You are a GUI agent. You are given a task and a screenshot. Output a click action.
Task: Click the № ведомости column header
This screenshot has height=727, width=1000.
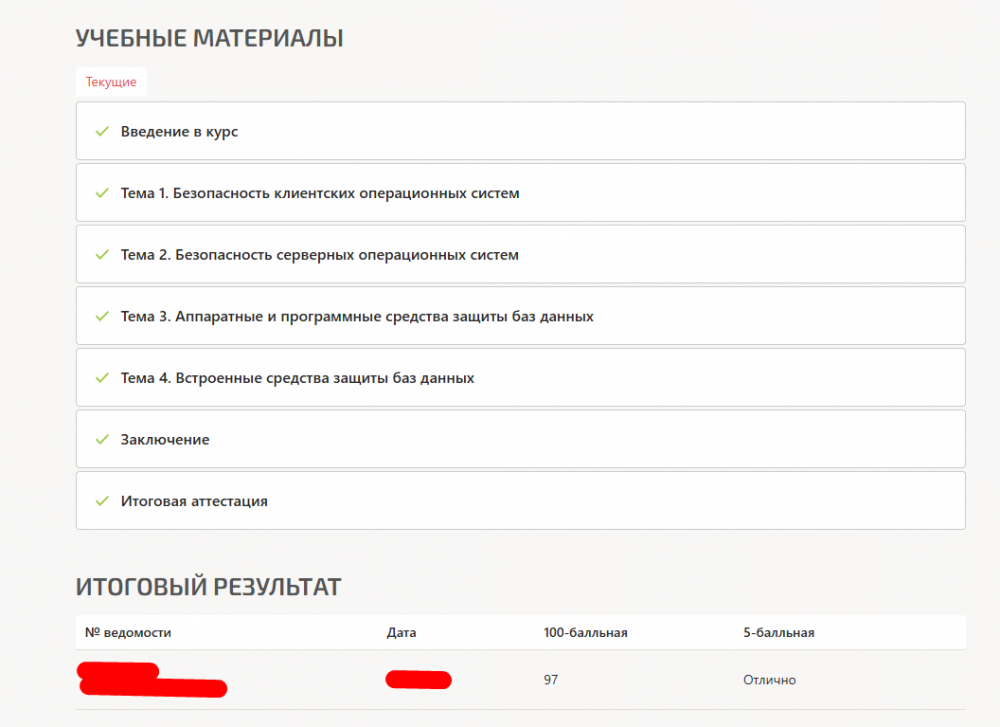128,632
